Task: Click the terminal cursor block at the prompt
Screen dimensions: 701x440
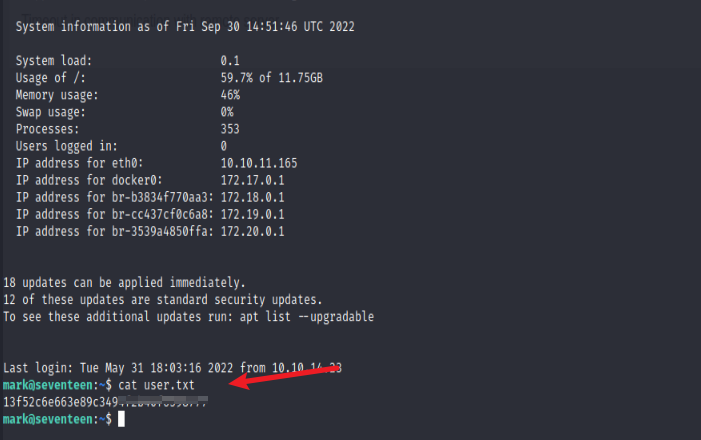Action: pos(121,420)
